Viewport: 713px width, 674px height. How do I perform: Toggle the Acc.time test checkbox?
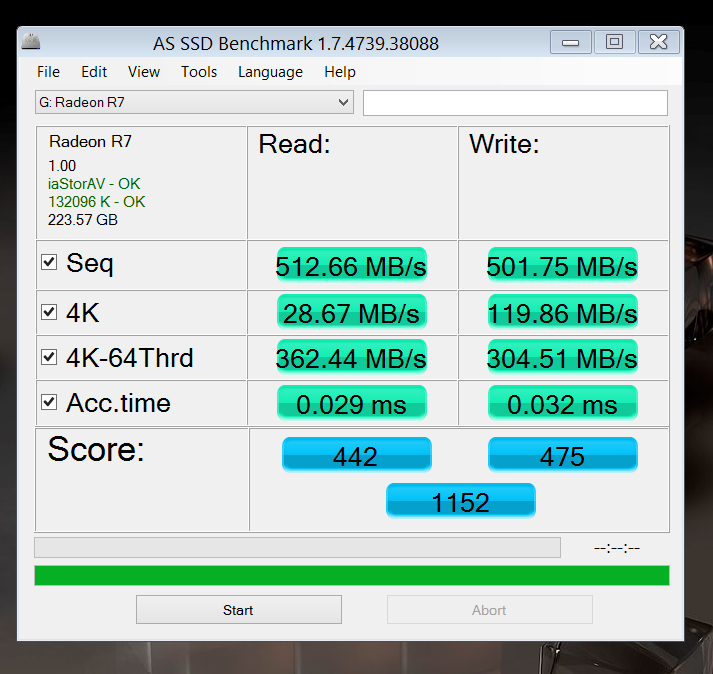[x=49, y=402]
